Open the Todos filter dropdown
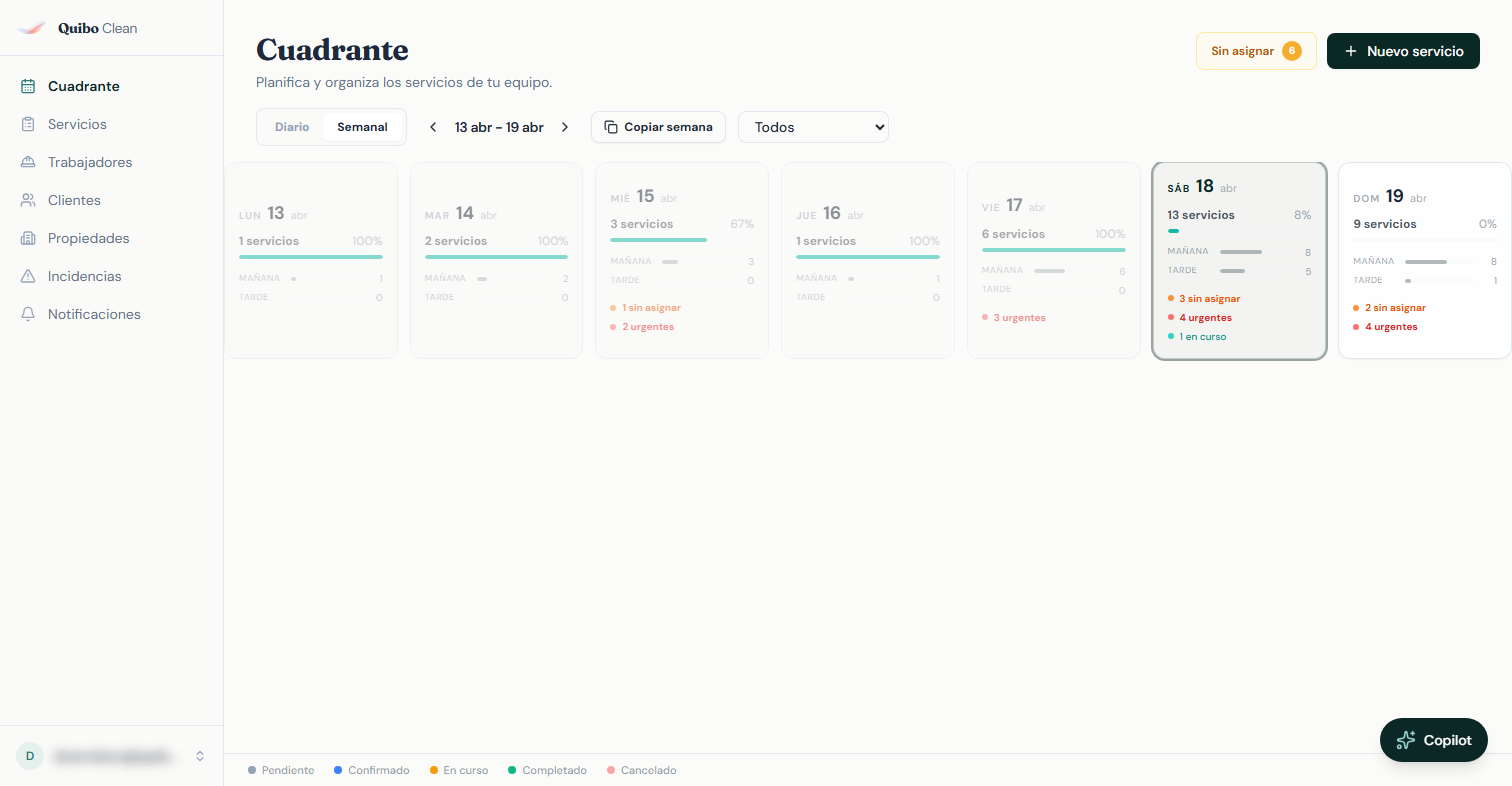 813,127
